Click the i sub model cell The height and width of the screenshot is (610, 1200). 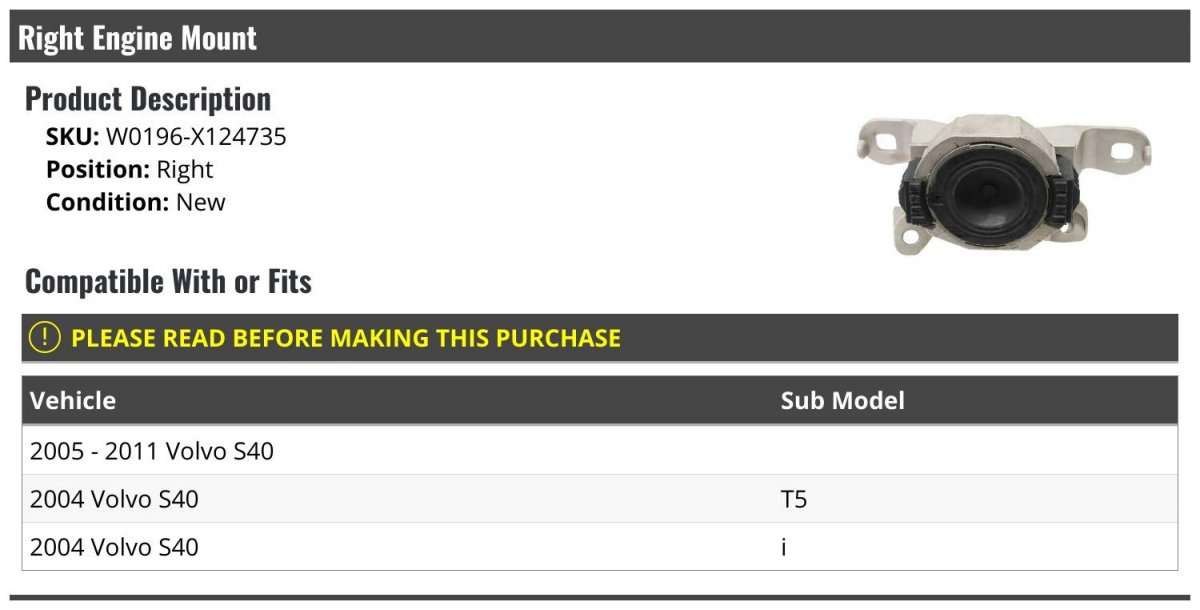(x=784, y=547)
